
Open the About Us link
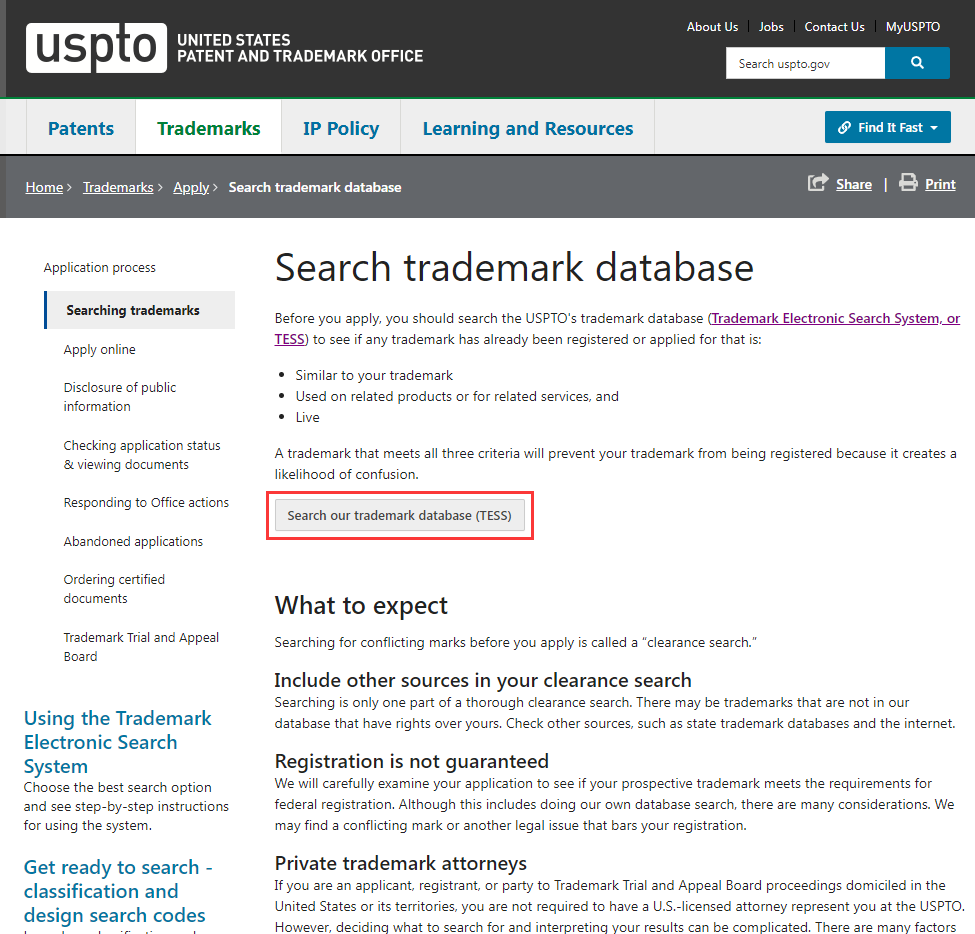click(x=712, y=27)
